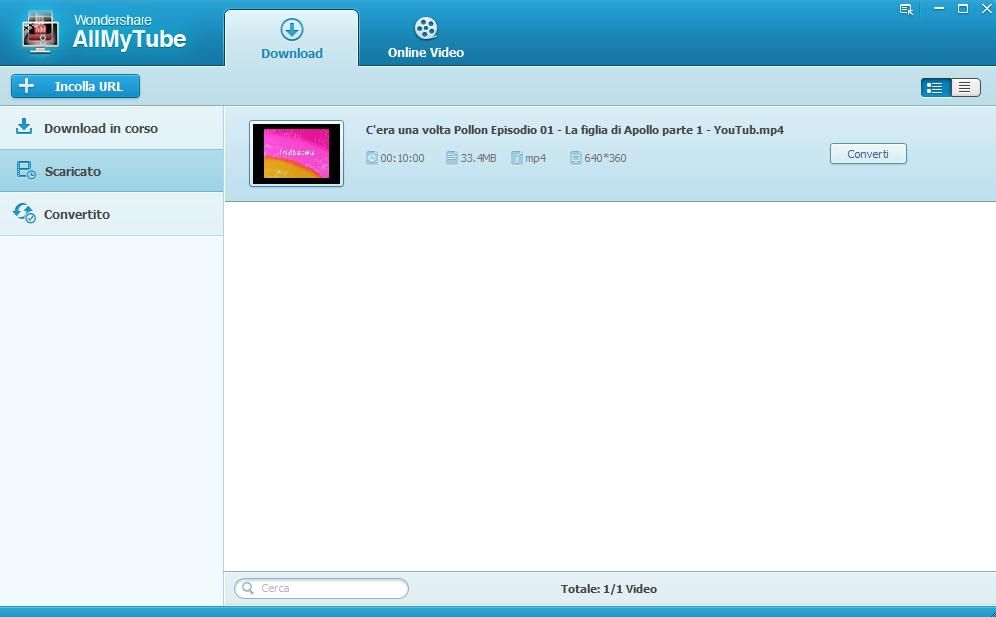996x617 pixels.
Task: Minimize the AllMyTube window
Action: click(x=939, y=9)
